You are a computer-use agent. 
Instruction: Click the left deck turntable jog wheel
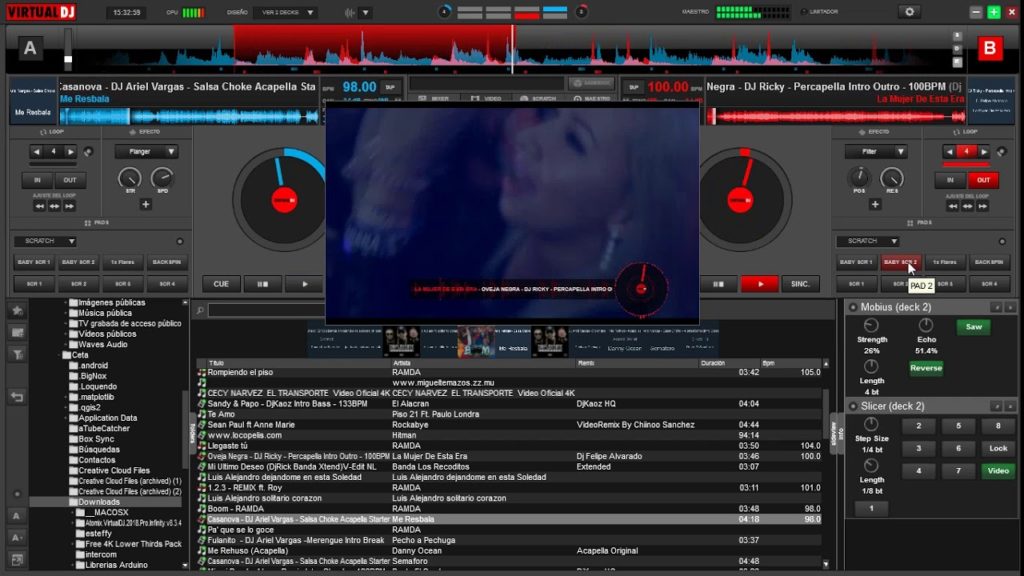coord(283,200)
